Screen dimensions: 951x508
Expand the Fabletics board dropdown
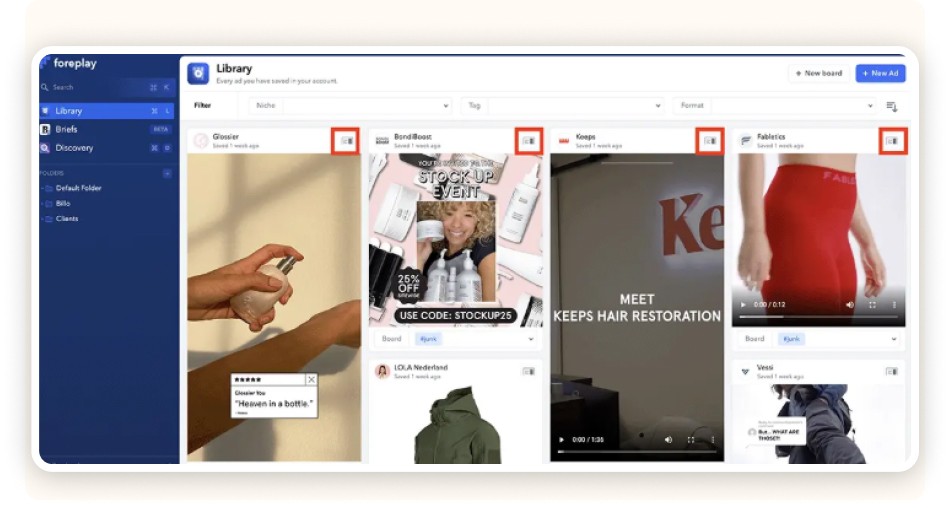tap(894, 339)
